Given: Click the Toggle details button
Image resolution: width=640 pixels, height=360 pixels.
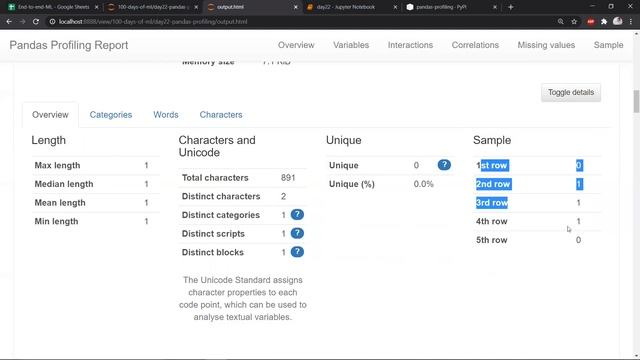Looking at the screenshot, I should [x=571, y=93].
